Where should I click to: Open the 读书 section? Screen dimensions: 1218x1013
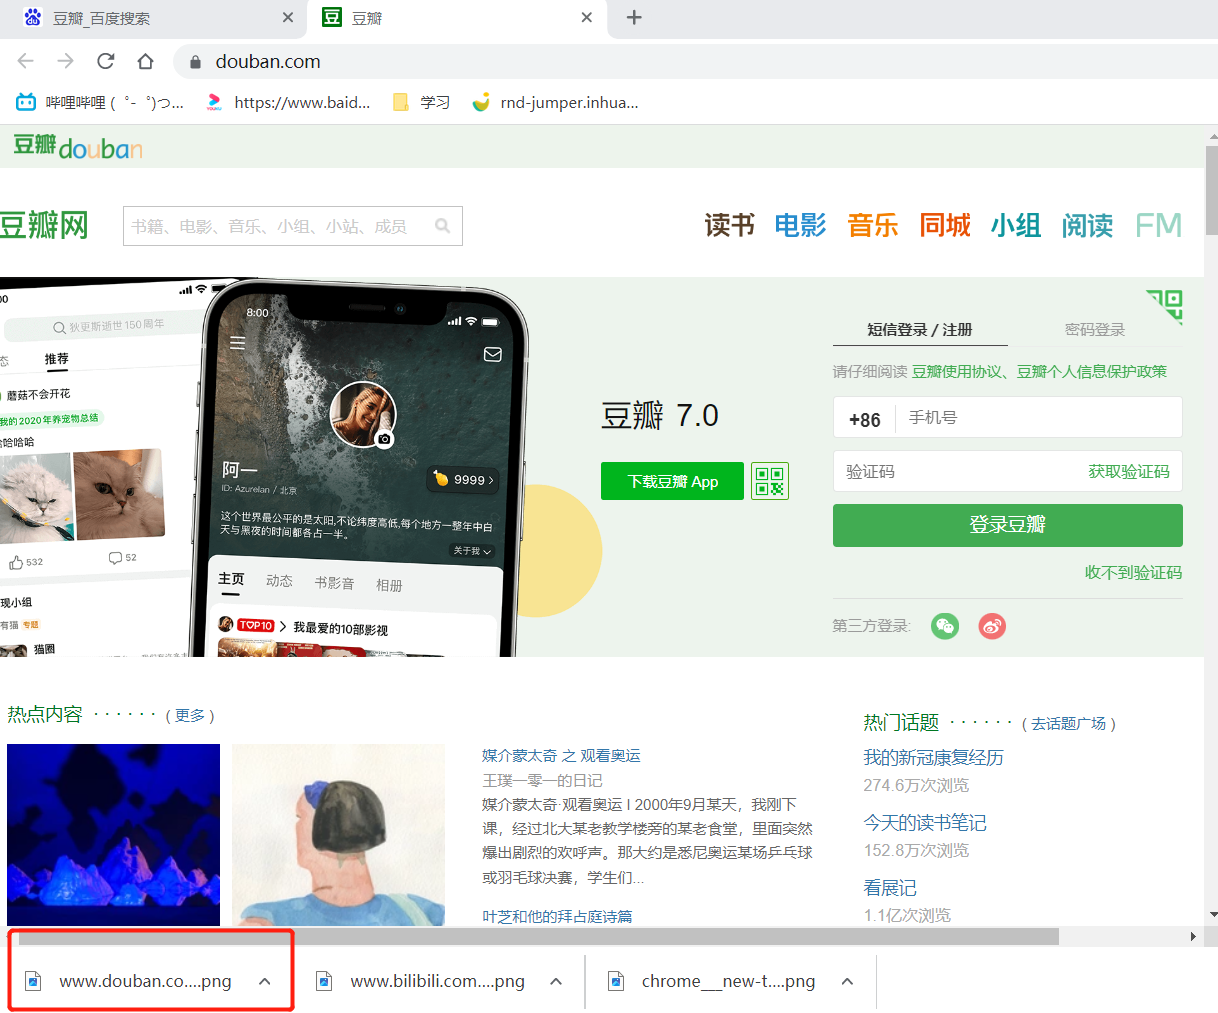[729, 225]
